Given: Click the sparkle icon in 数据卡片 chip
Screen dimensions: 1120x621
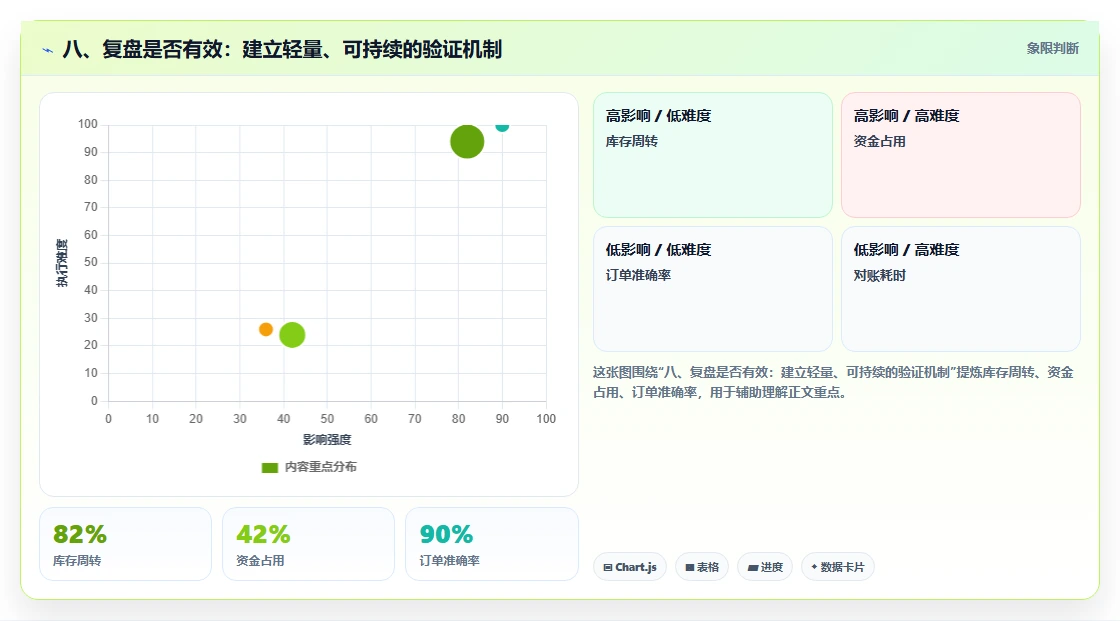Looking at the screenshot, I should pyautogui.click(x=814, y=567).
